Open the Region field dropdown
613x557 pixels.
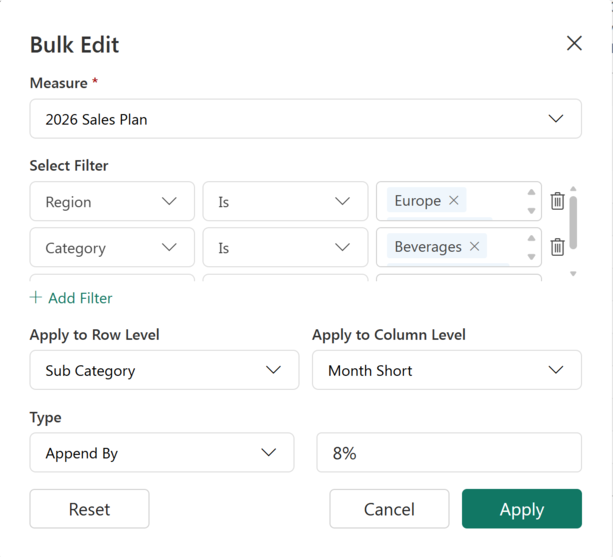[112, 201]
